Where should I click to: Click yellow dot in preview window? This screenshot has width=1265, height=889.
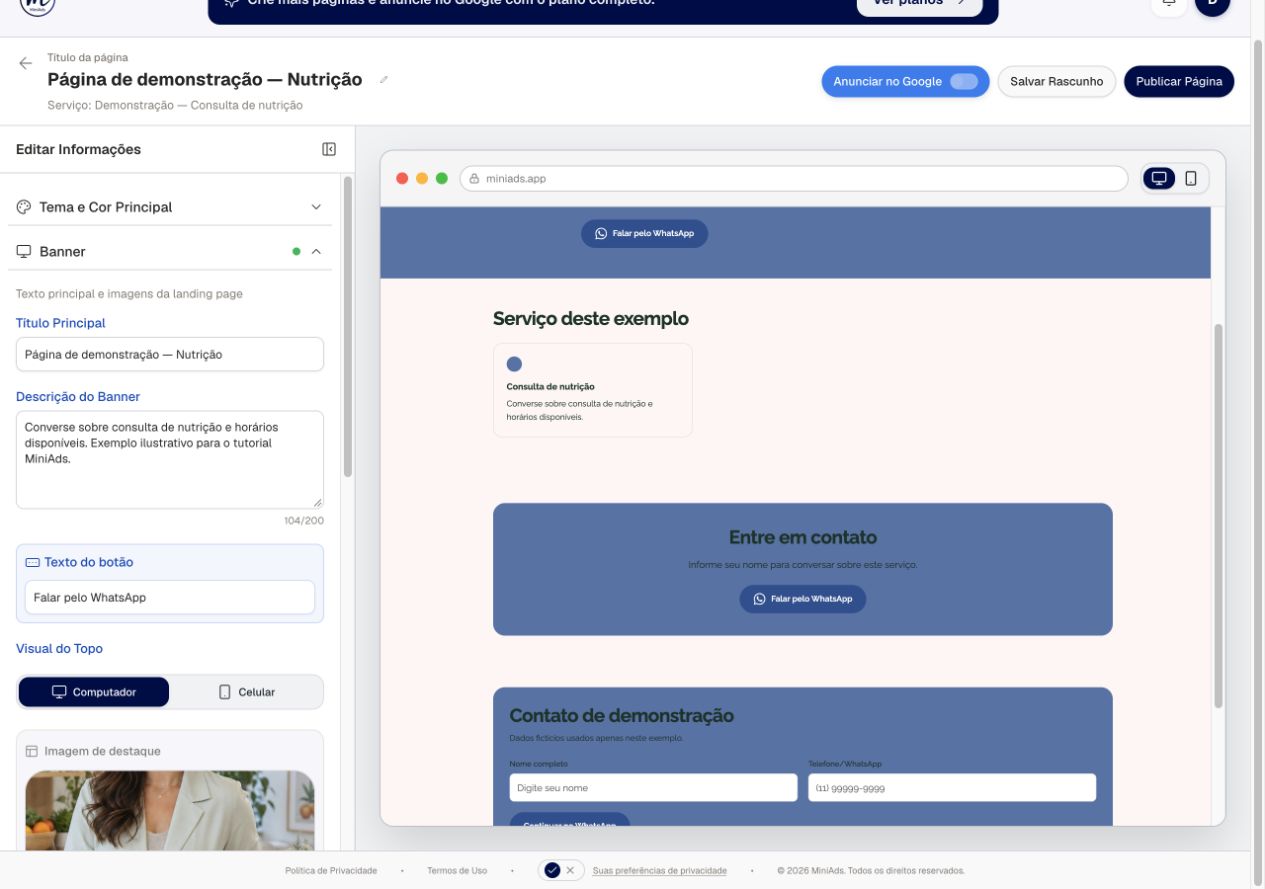(x=422, y=179)
